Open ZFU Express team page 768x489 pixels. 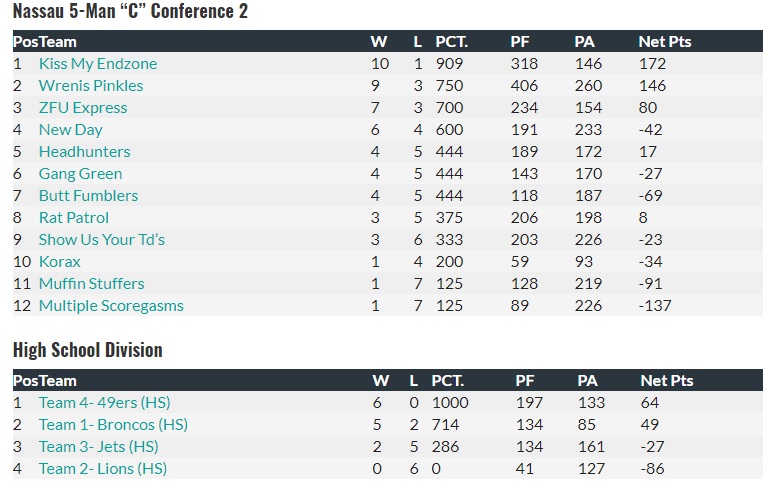click(x=83, y=108)
